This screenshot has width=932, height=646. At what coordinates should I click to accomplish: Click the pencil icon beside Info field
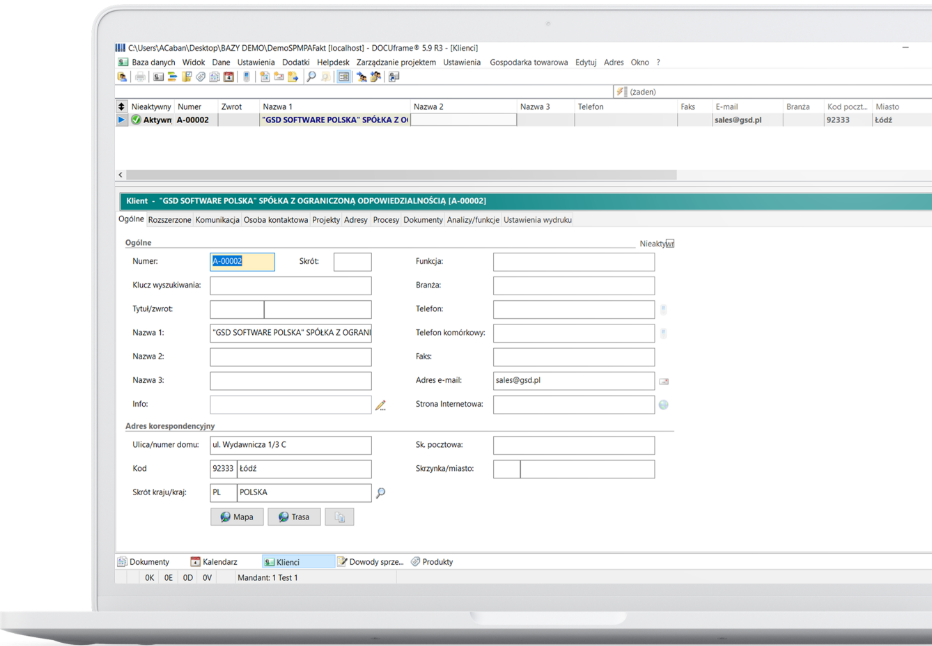pos(380,405)
